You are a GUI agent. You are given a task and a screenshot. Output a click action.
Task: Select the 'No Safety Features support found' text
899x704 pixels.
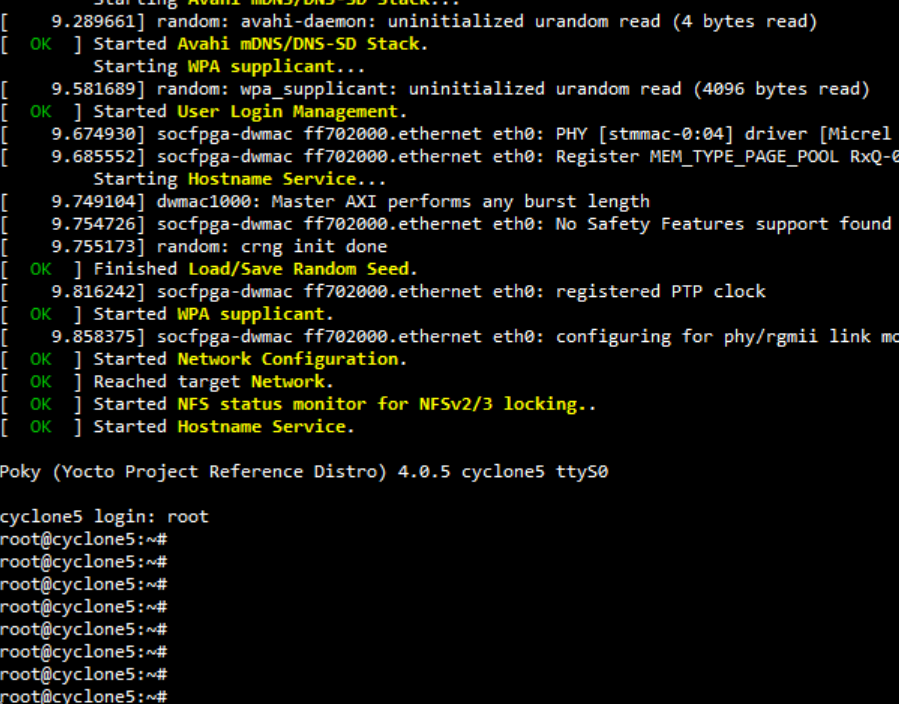(723, 224)
